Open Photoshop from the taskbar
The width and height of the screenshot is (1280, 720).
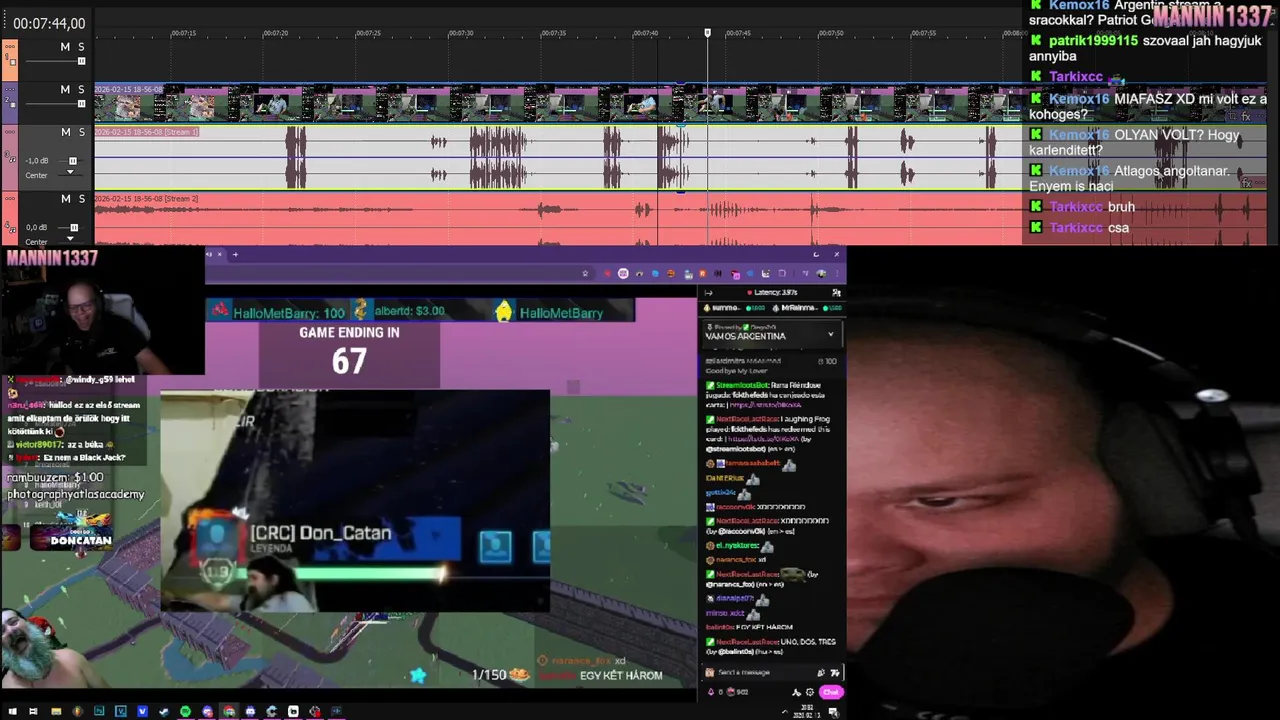click(x=99, y=712)
